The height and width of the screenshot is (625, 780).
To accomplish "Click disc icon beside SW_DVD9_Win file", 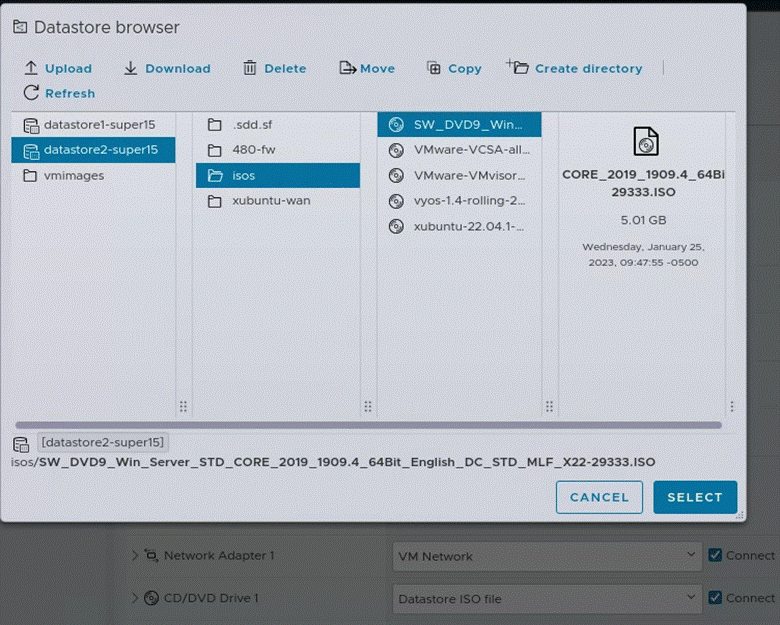I will [x=396, y=125].
